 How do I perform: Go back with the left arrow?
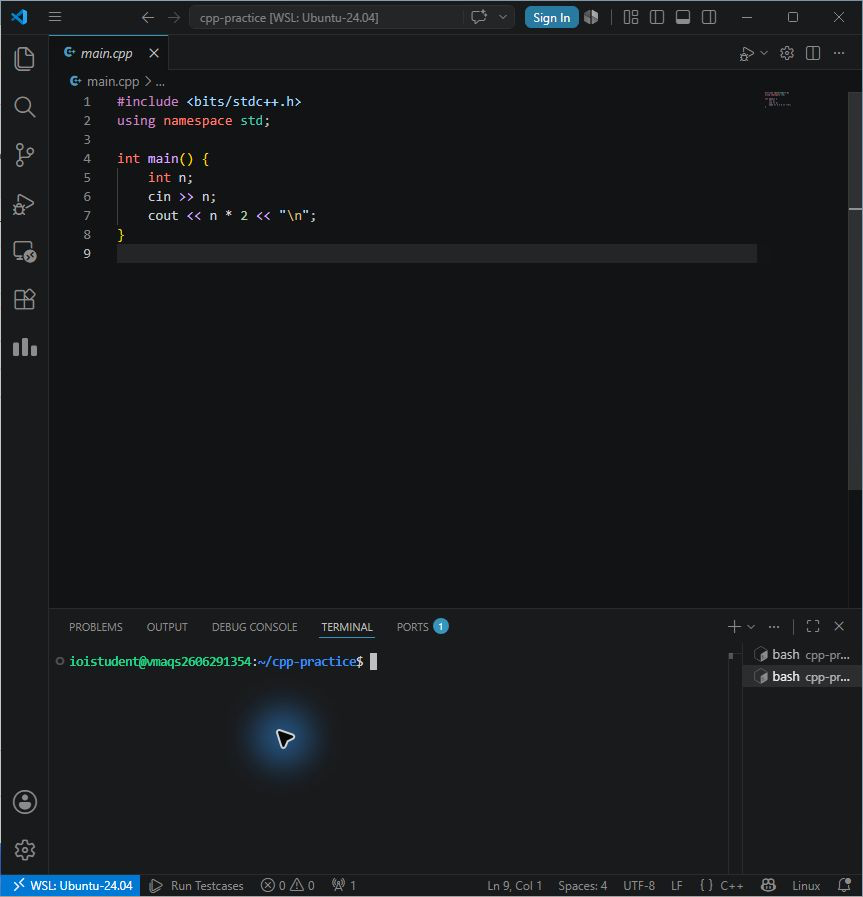pos(148,18)
